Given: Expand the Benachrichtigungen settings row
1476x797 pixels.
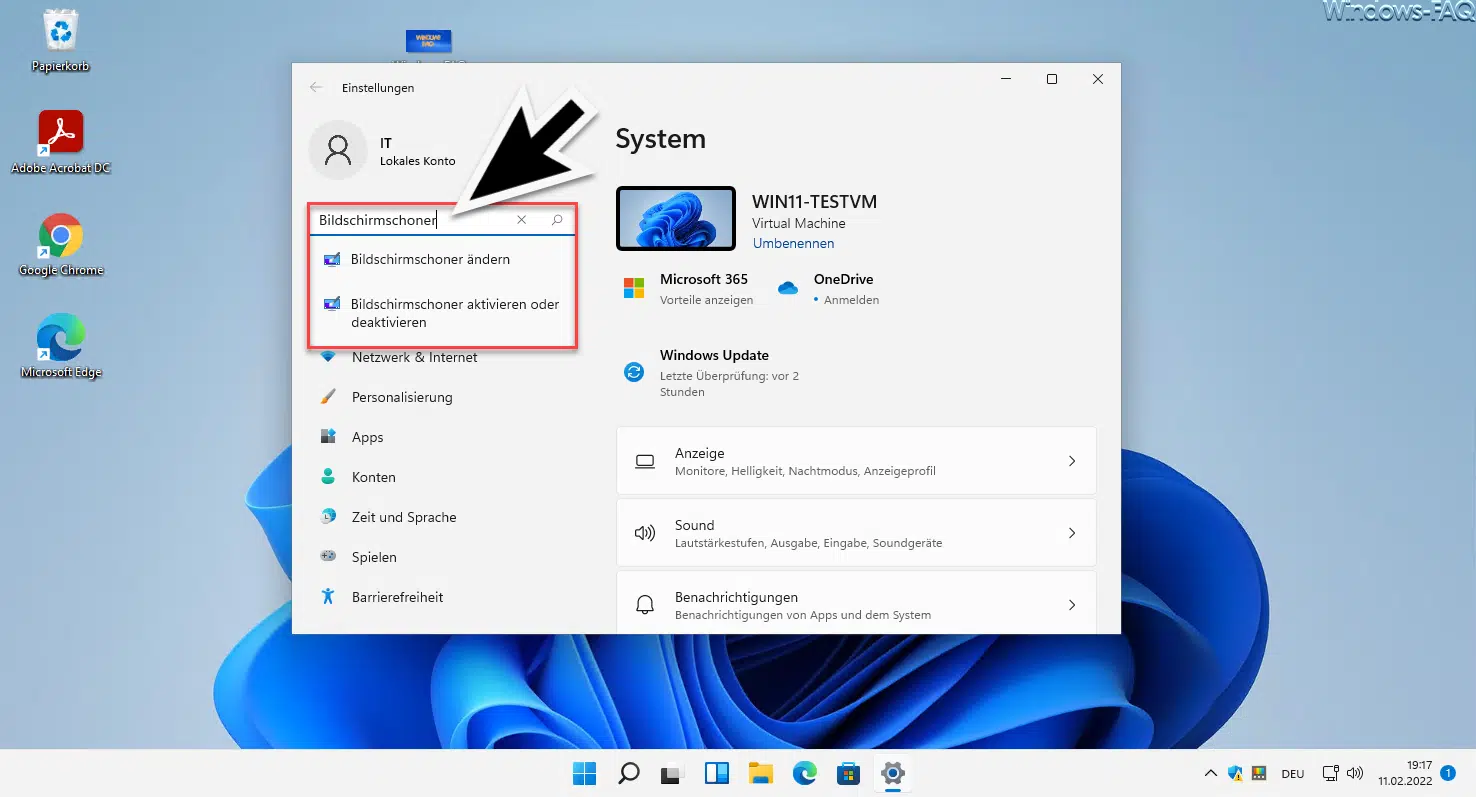Looking at the screenshot, I should pyautogui.click(x=856, y=604).
